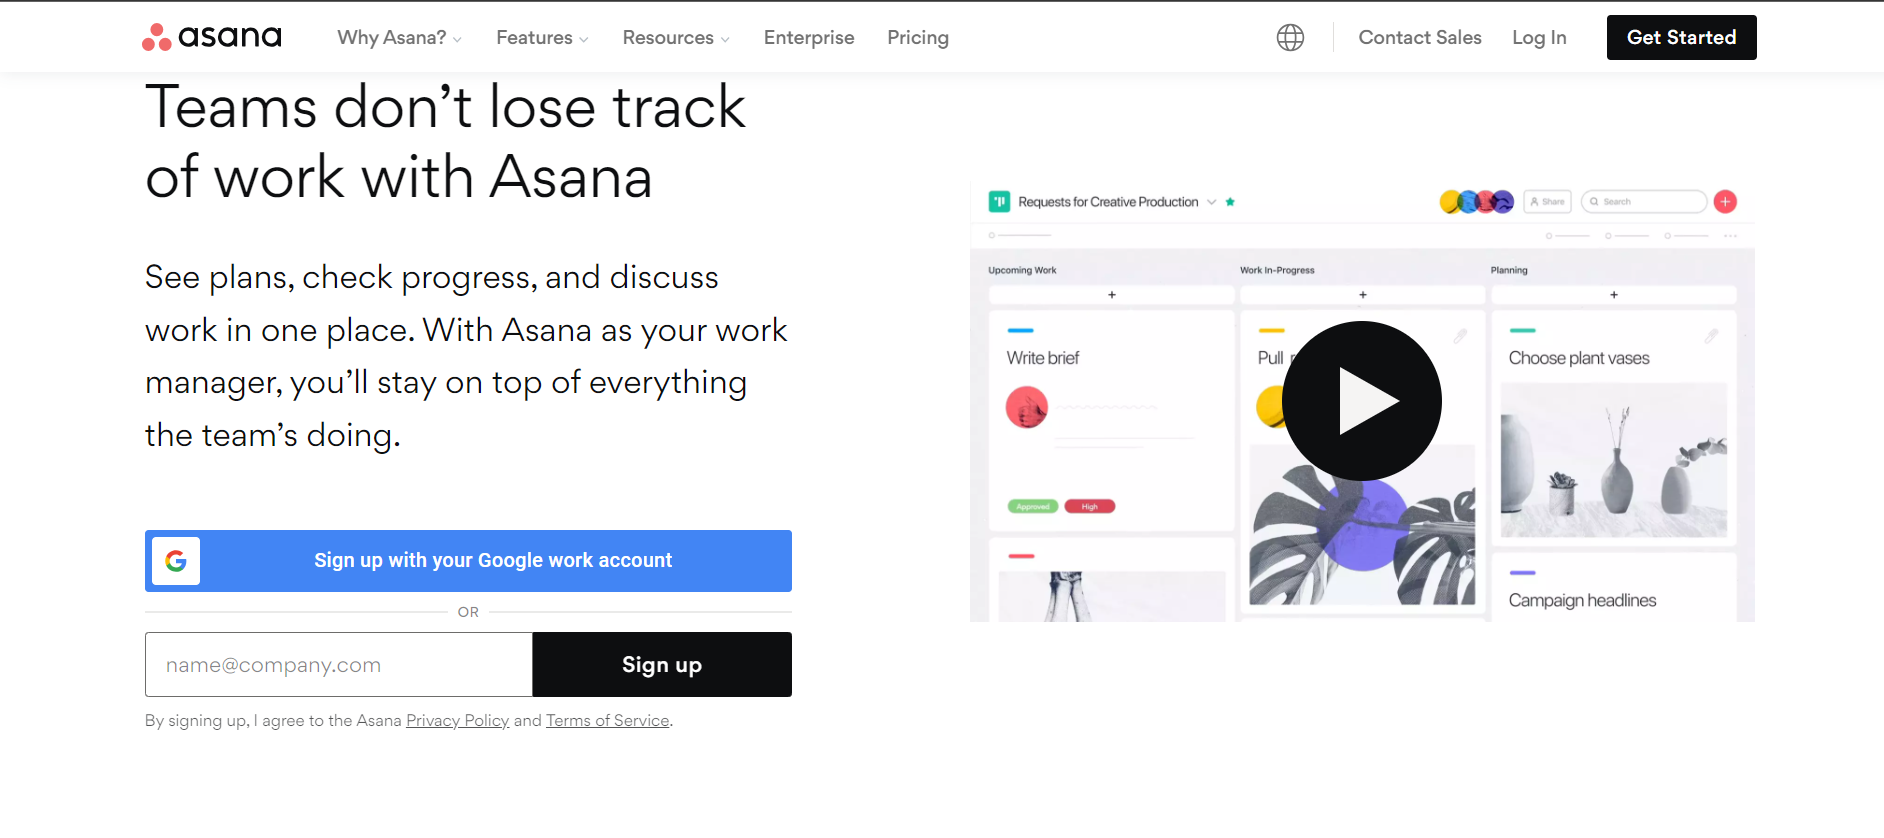Click the Asana logo
1884x838 pixels.
click(x=212, y=37)
